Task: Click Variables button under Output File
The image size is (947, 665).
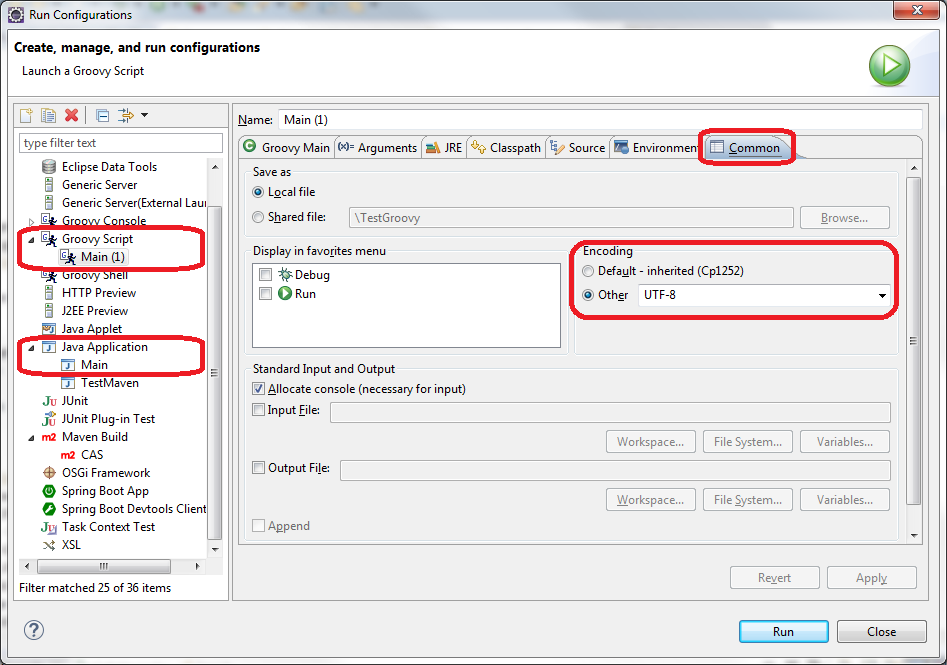Action: point(844,500)
